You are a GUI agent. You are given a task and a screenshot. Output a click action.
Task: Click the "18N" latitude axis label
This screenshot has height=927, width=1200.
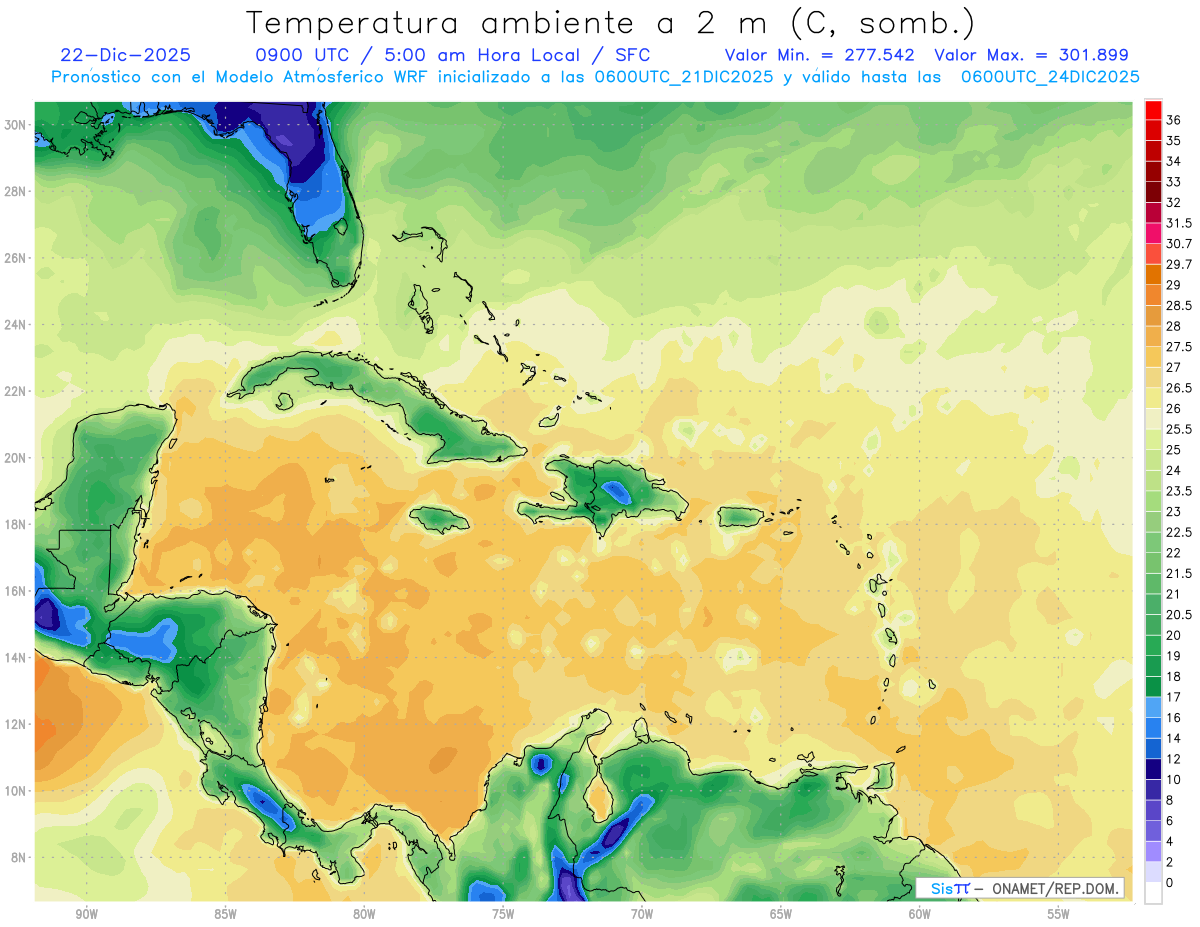tap(16, 524)
